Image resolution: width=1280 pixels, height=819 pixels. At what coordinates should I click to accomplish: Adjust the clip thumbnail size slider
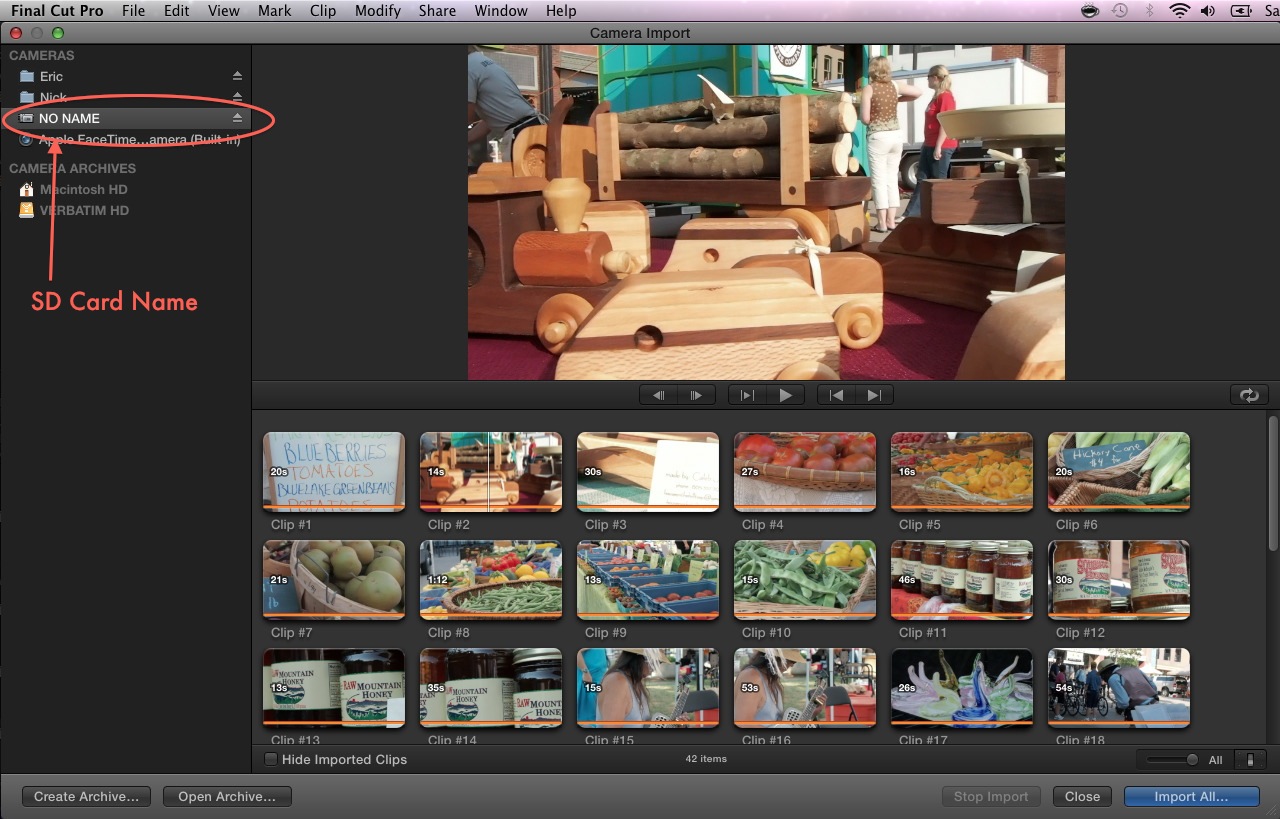(x=1193, y=759)
